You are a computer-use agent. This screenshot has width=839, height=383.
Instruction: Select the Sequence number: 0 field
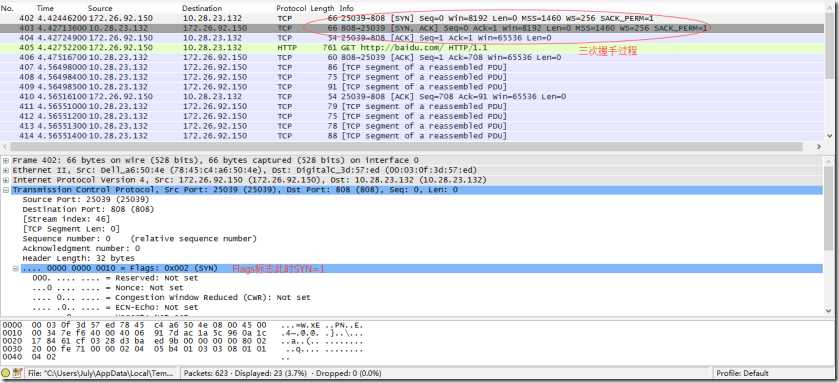tap(139, 239)
